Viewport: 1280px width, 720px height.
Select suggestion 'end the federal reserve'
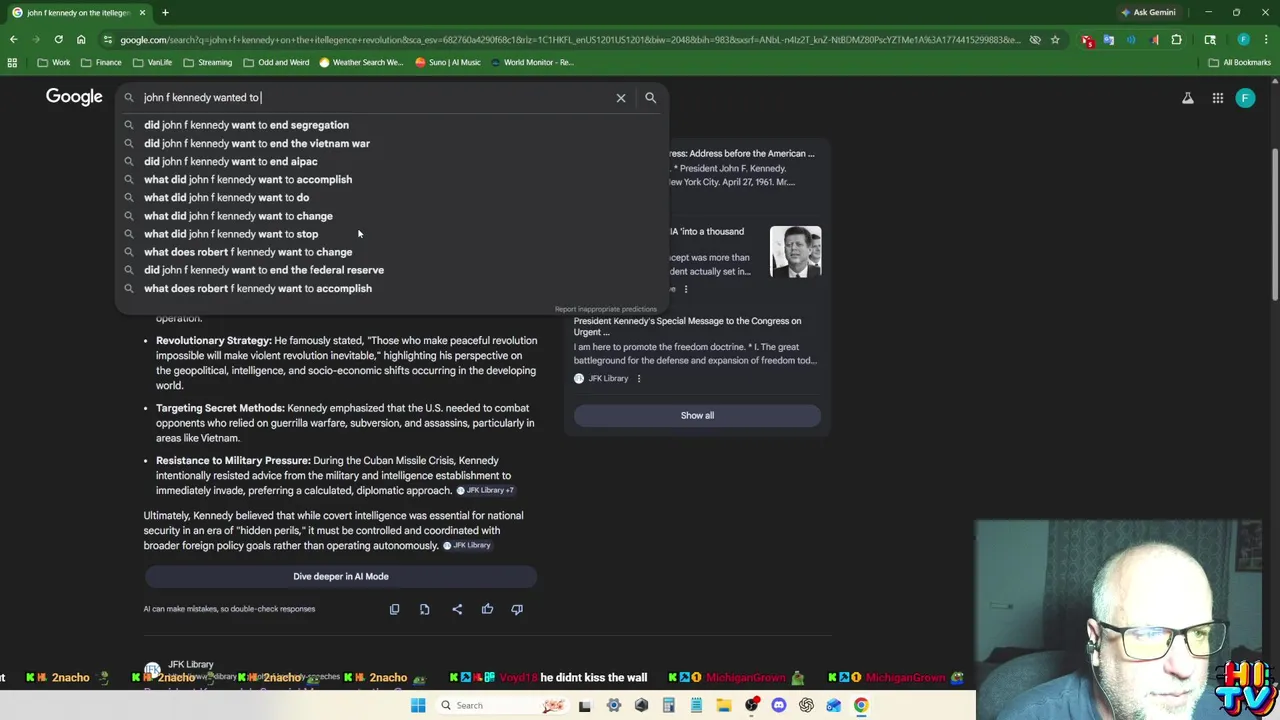click(x=390, y=270)
